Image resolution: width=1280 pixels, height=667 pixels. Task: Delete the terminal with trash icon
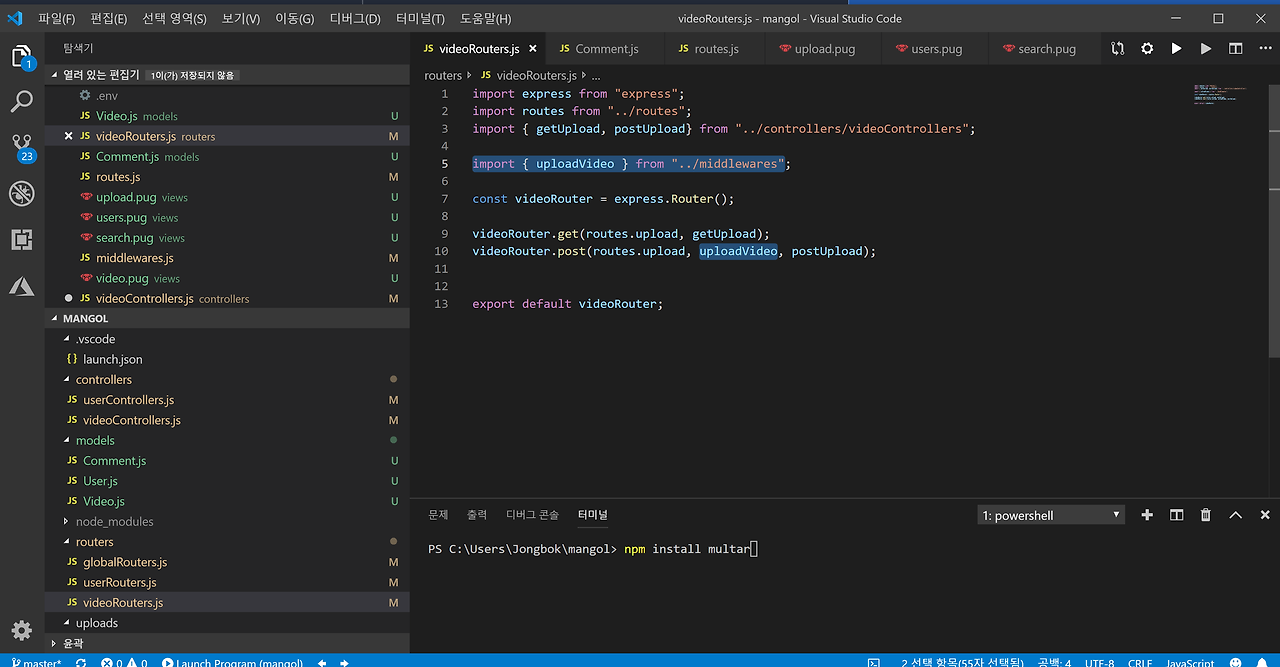click(x=1206, y=515)
